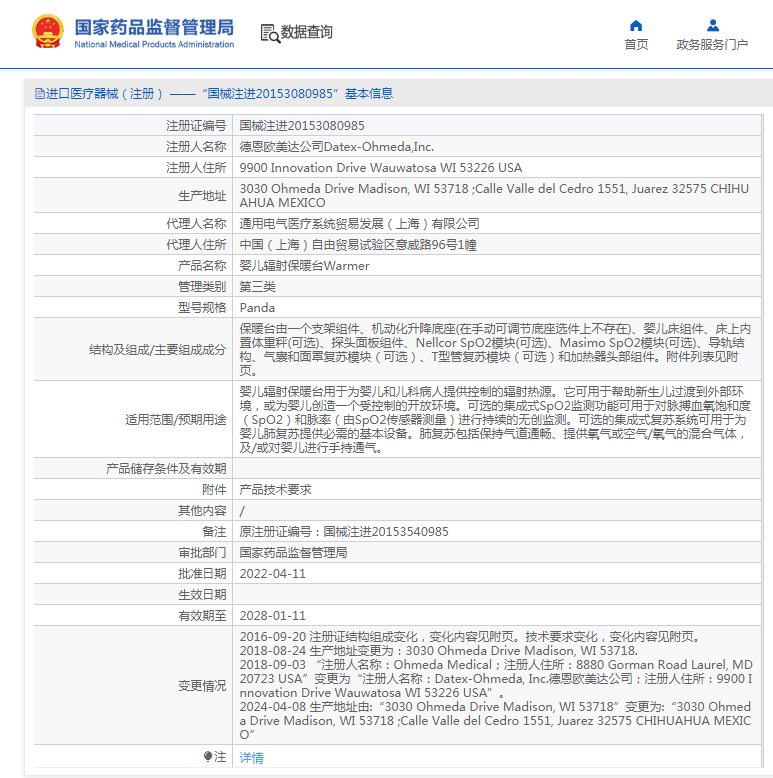Select approving department 国家药品监督管理局 cell
This screenshot has height=778, width=773.
(x=293, y=553)
